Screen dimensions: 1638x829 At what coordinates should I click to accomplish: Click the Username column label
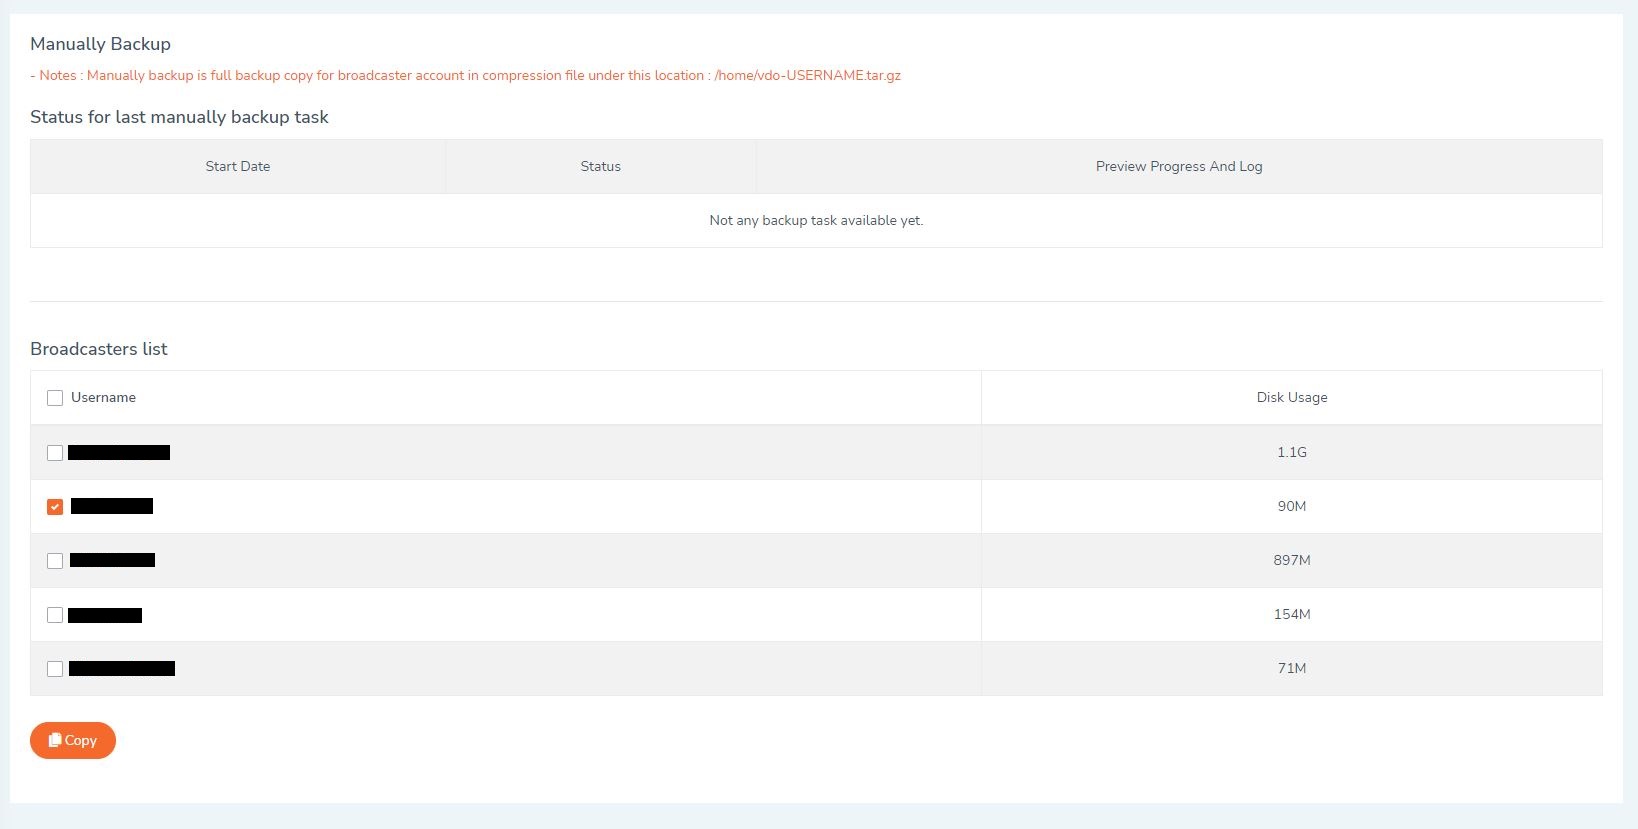pos(103,397)
